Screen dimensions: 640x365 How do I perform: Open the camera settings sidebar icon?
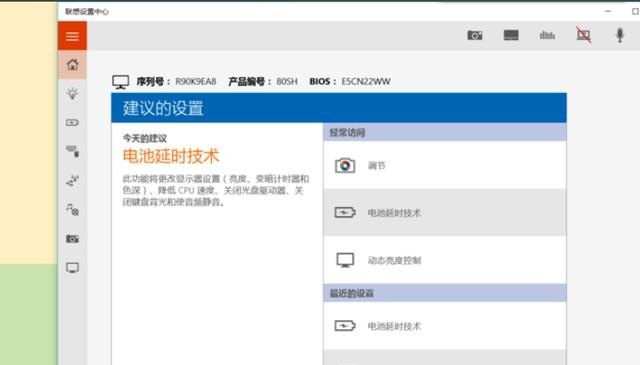[73, 238]
